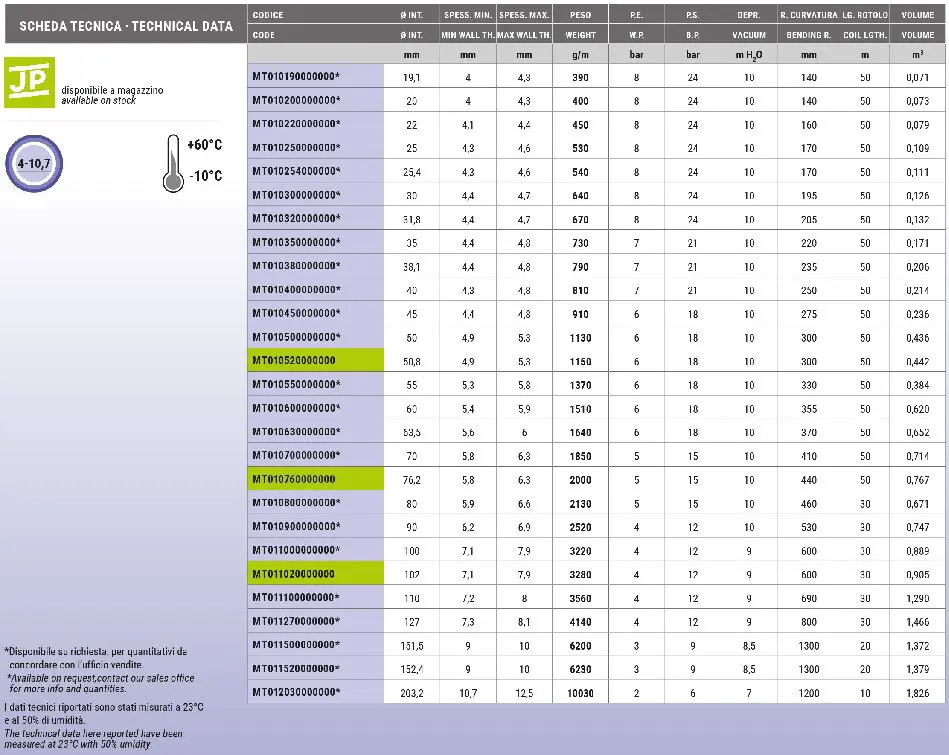Image resolution: width=949 pixels, height=755 pixels.
Task: Click the +60°C maximum temperature label
Action: (205, 145)
